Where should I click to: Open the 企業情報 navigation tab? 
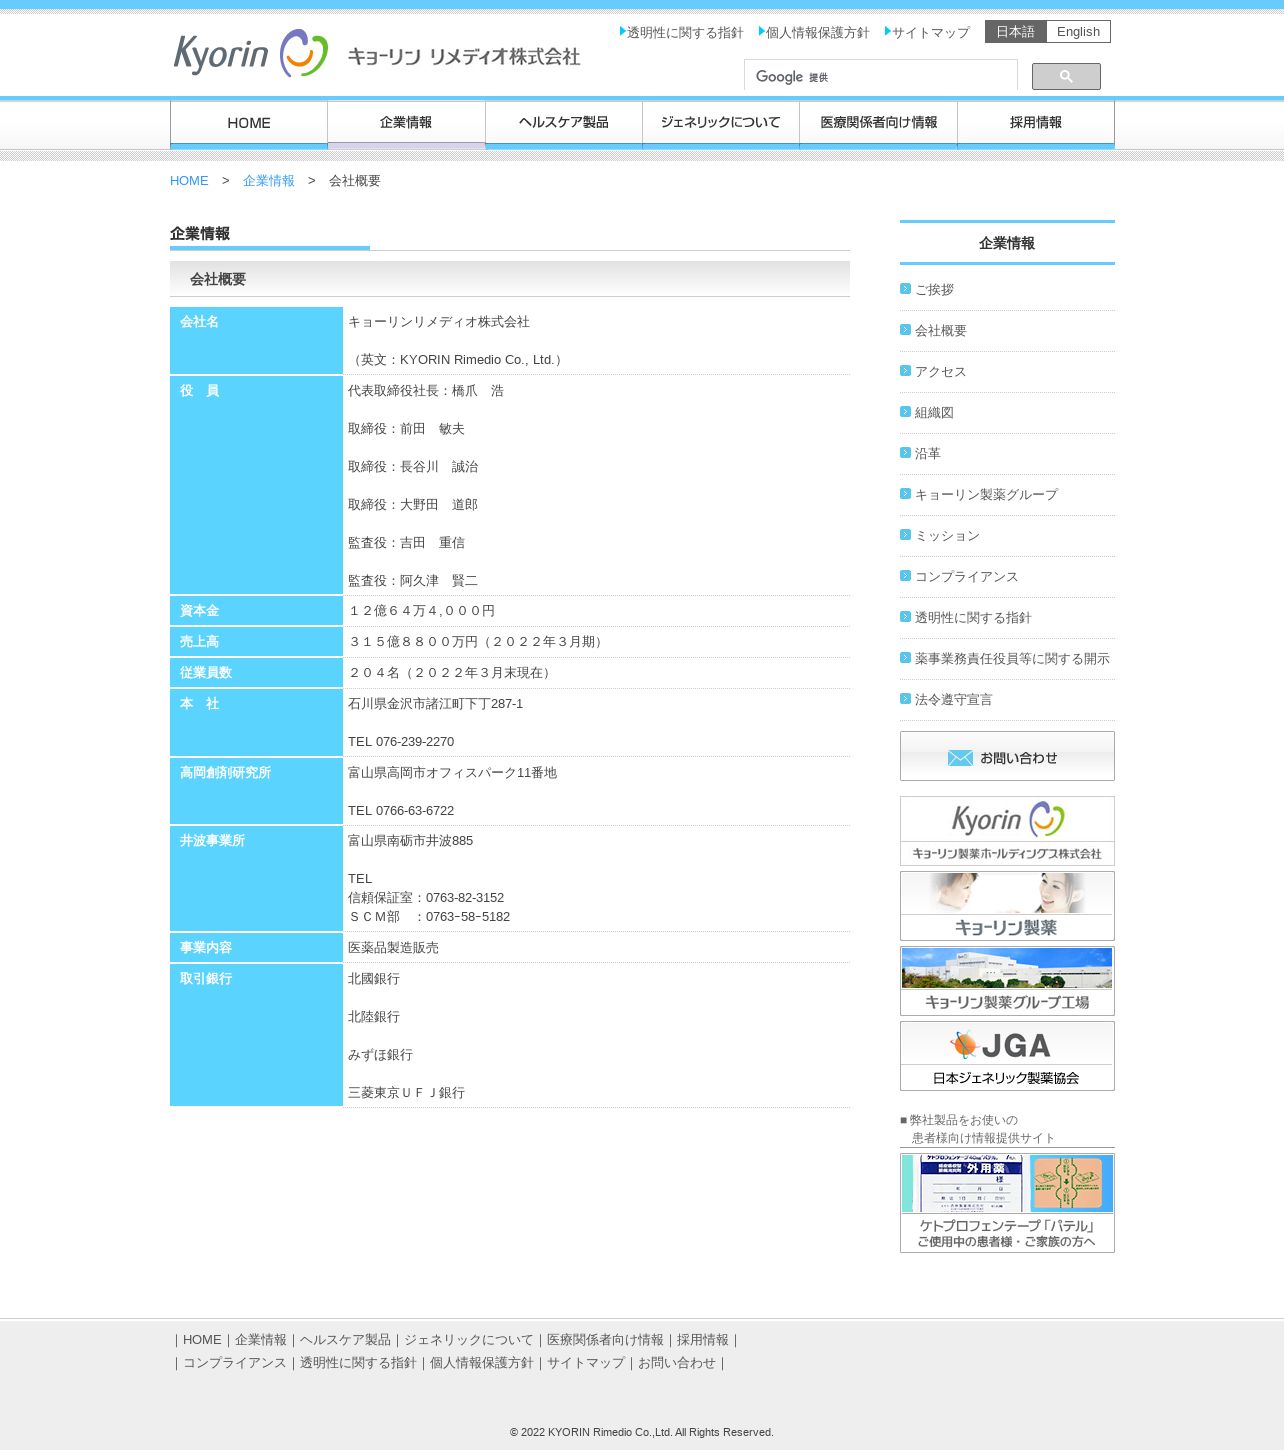[406, 124]
